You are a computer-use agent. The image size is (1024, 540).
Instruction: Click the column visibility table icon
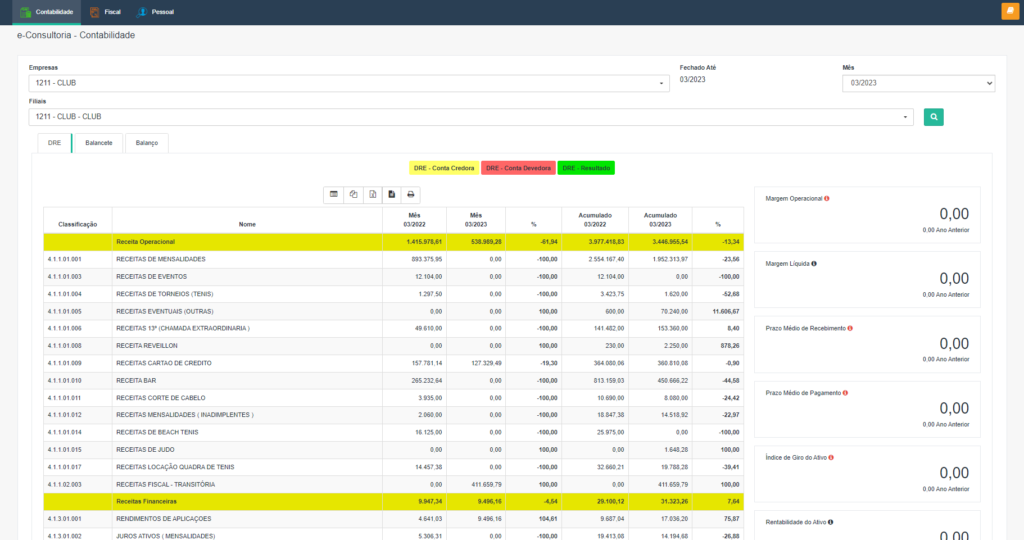[x=334, y=195]
